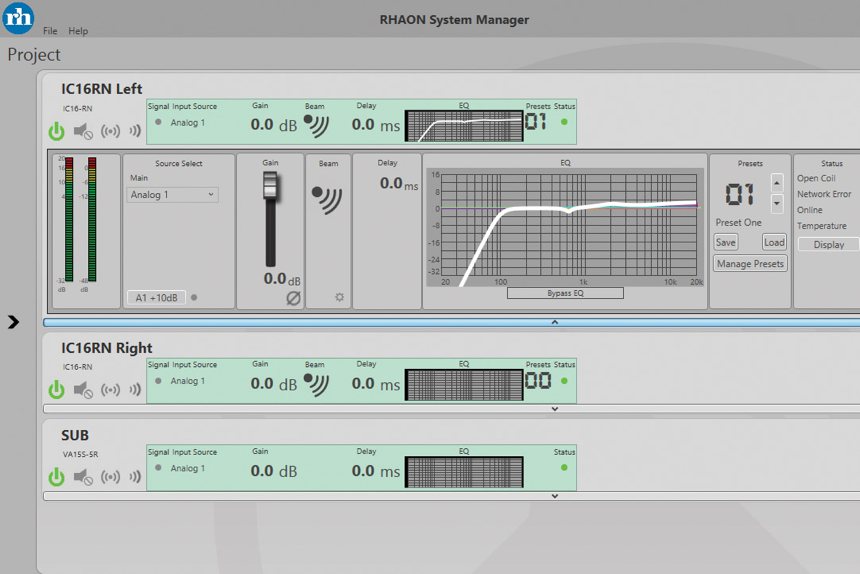Viewport: 860px width, 574px height.
Task: Click the Display button under Status
Action: click(x=829, y=245)
